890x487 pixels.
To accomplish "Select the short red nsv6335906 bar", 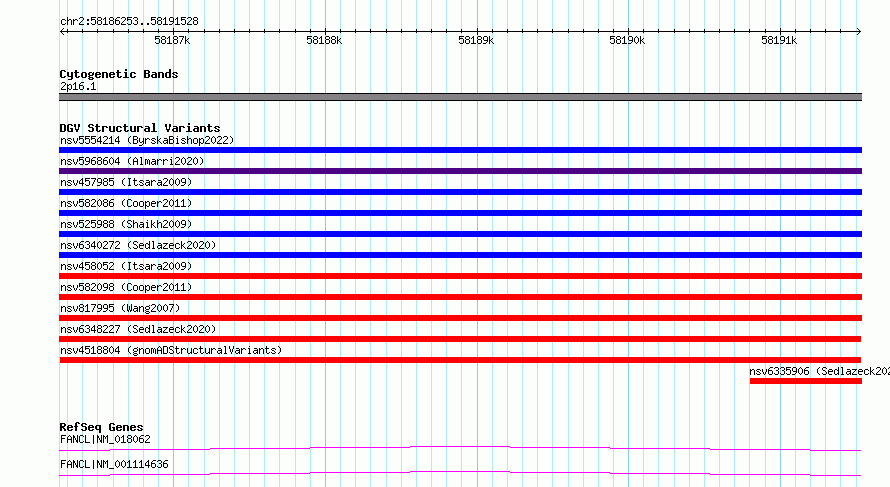I will point(806,381).
